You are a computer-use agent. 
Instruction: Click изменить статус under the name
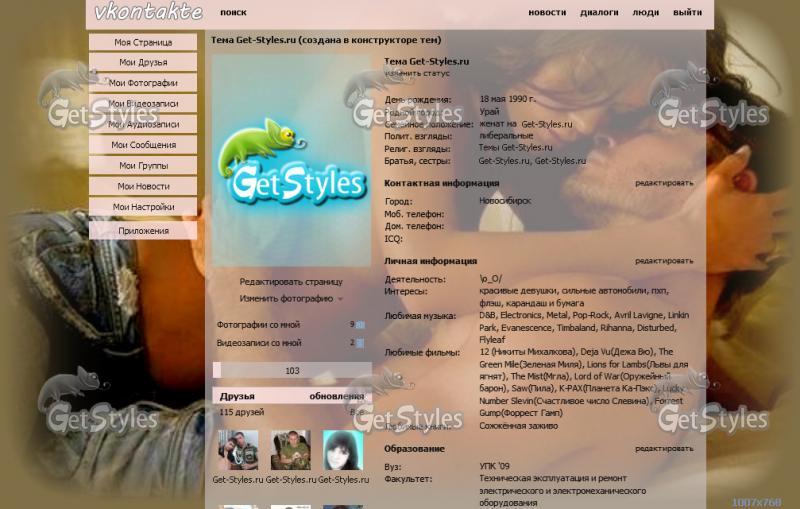click(x=417, y=73)
